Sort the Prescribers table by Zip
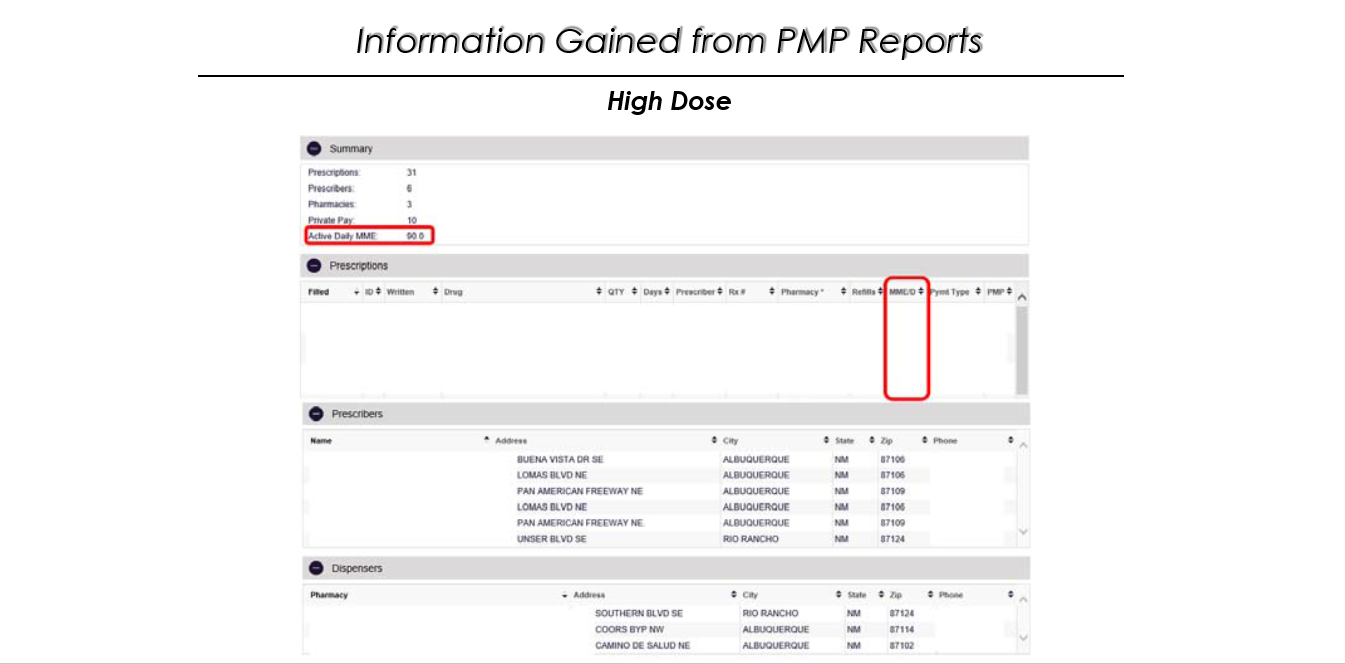 point(925,441)
